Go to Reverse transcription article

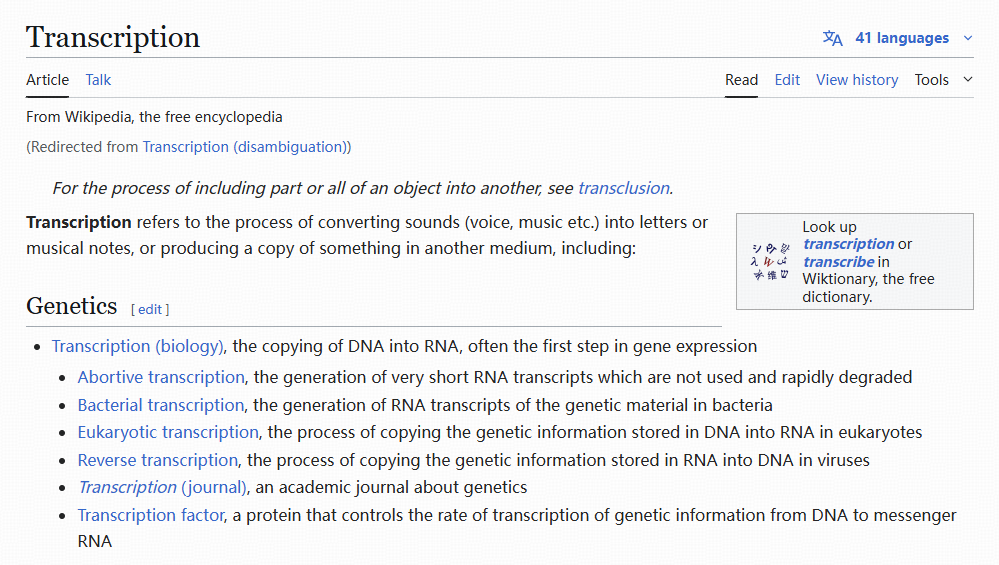coord(157,460)
